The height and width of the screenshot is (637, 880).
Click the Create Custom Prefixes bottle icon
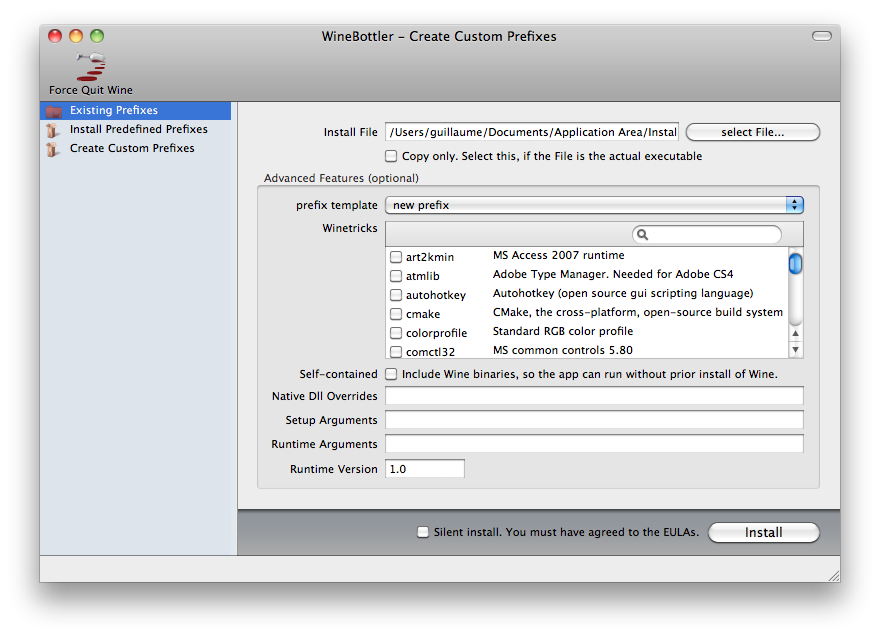click(52, 149)
